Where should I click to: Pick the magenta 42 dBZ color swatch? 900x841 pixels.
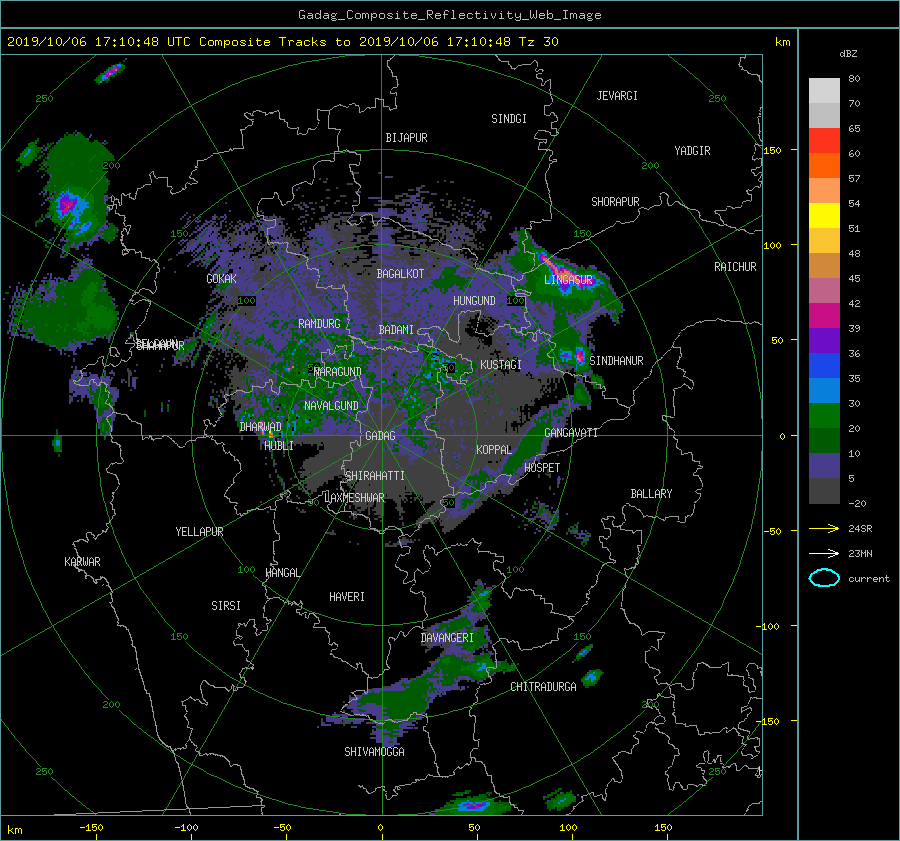click(x=824, y=315)
